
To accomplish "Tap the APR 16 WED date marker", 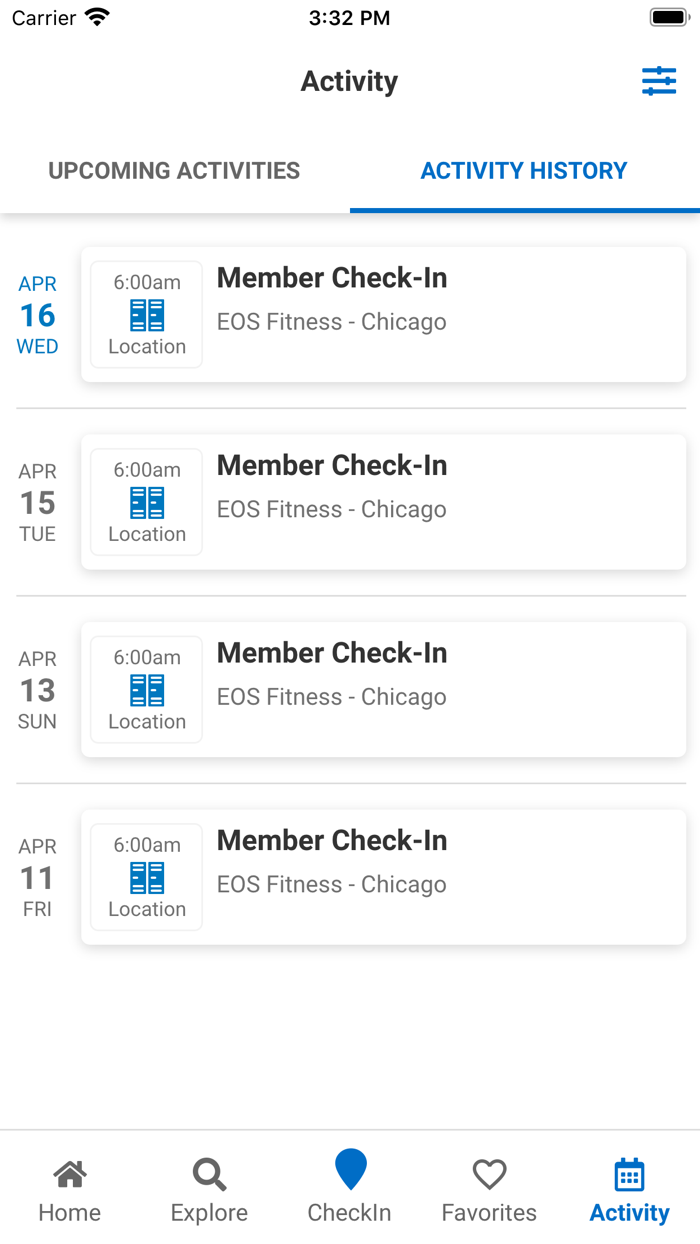I will 37,314.
